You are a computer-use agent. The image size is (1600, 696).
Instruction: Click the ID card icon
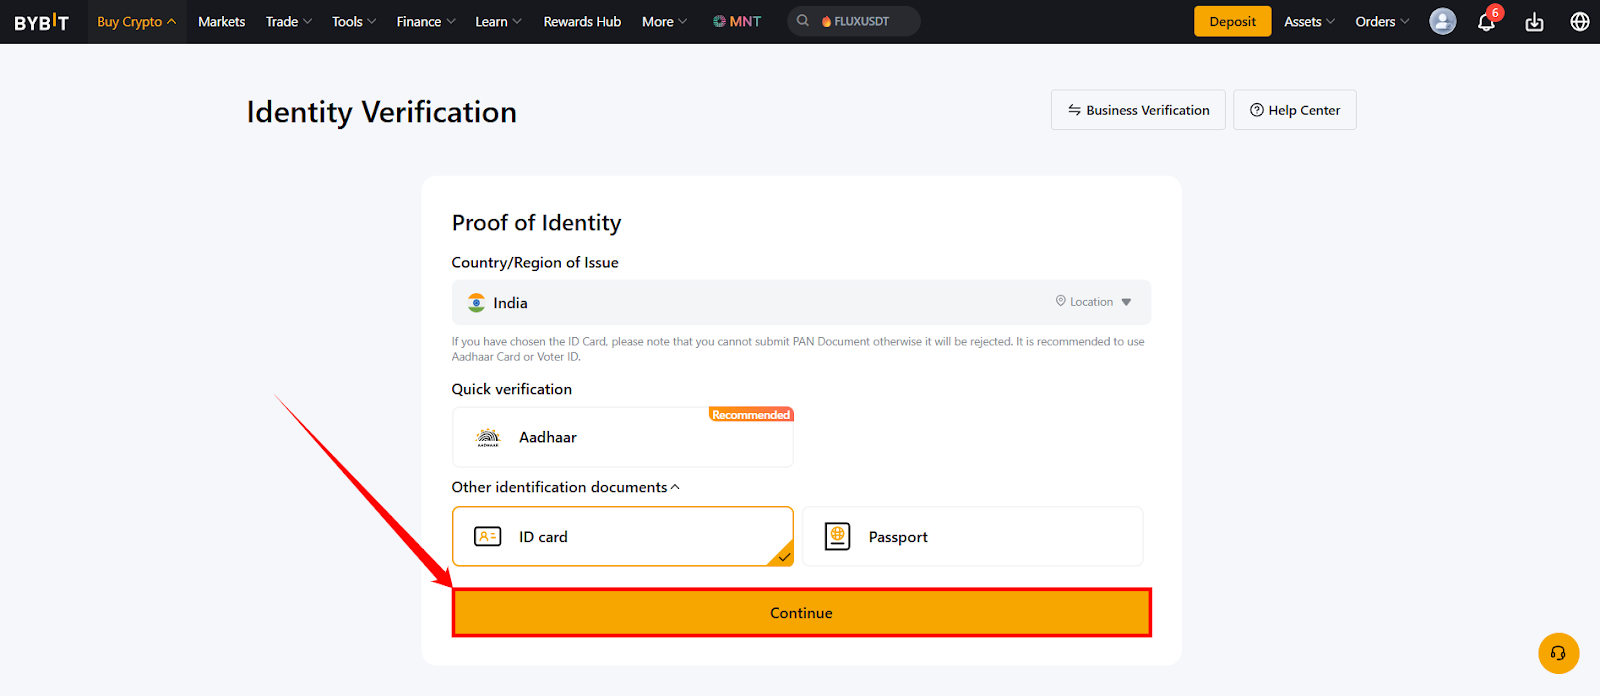tap(488, 537)
